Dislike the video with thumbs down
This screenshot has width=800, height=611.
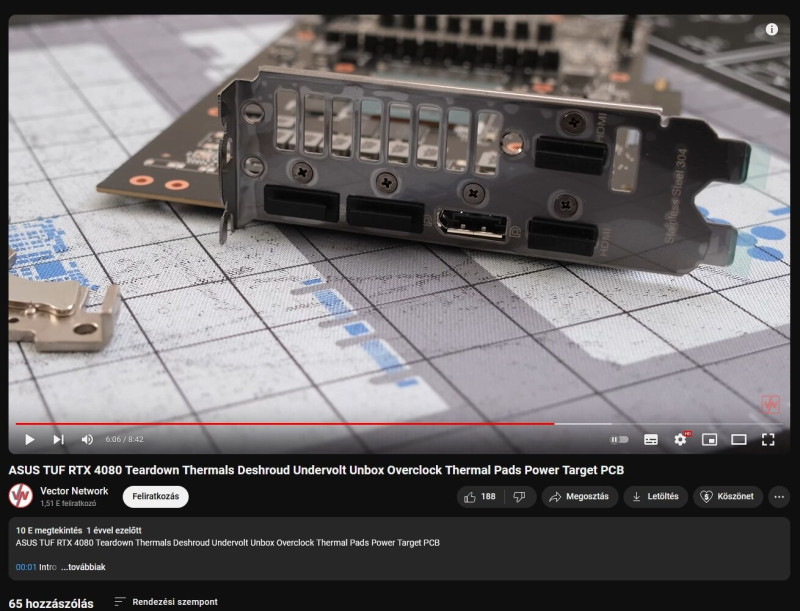point(519,496)
